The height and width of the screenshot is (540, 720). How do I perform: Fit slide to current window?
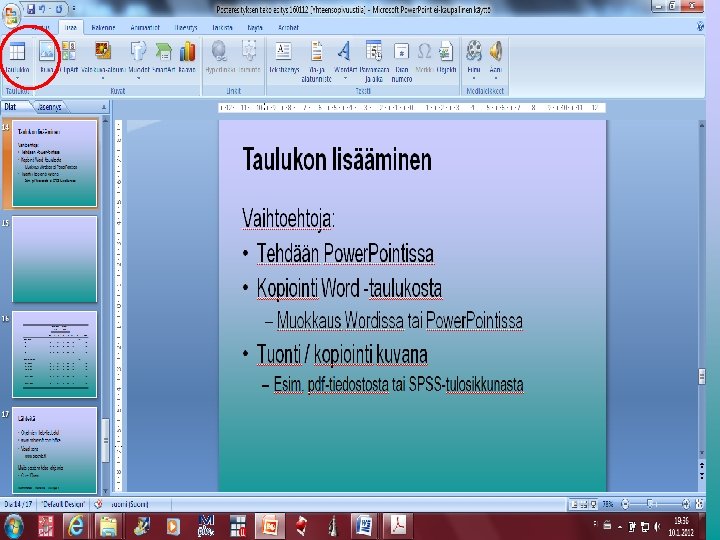tap(699, 504)
